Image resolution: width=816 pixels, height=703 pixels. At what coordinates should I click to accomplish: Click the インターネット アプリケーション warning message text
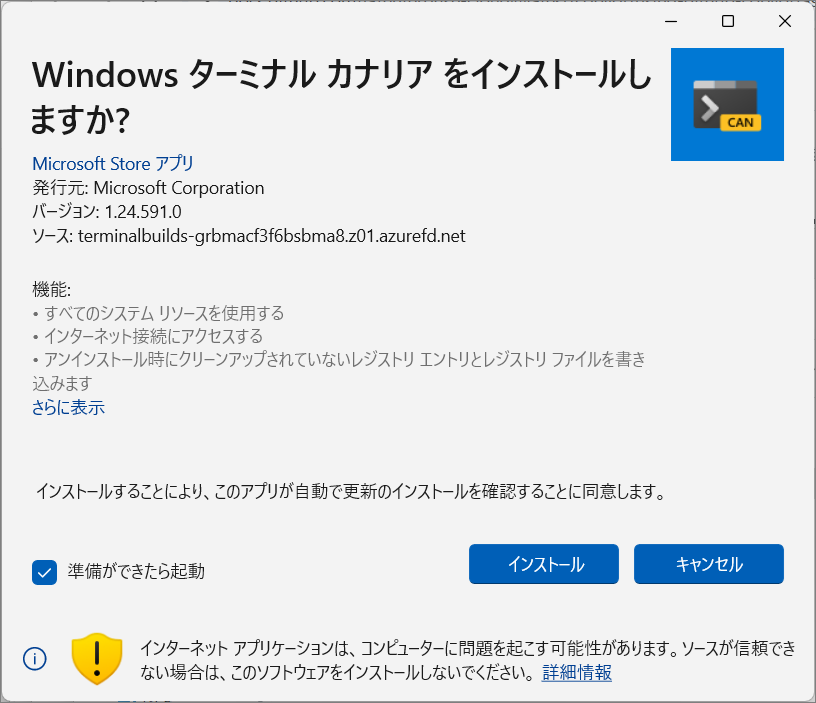coord(468,660)
